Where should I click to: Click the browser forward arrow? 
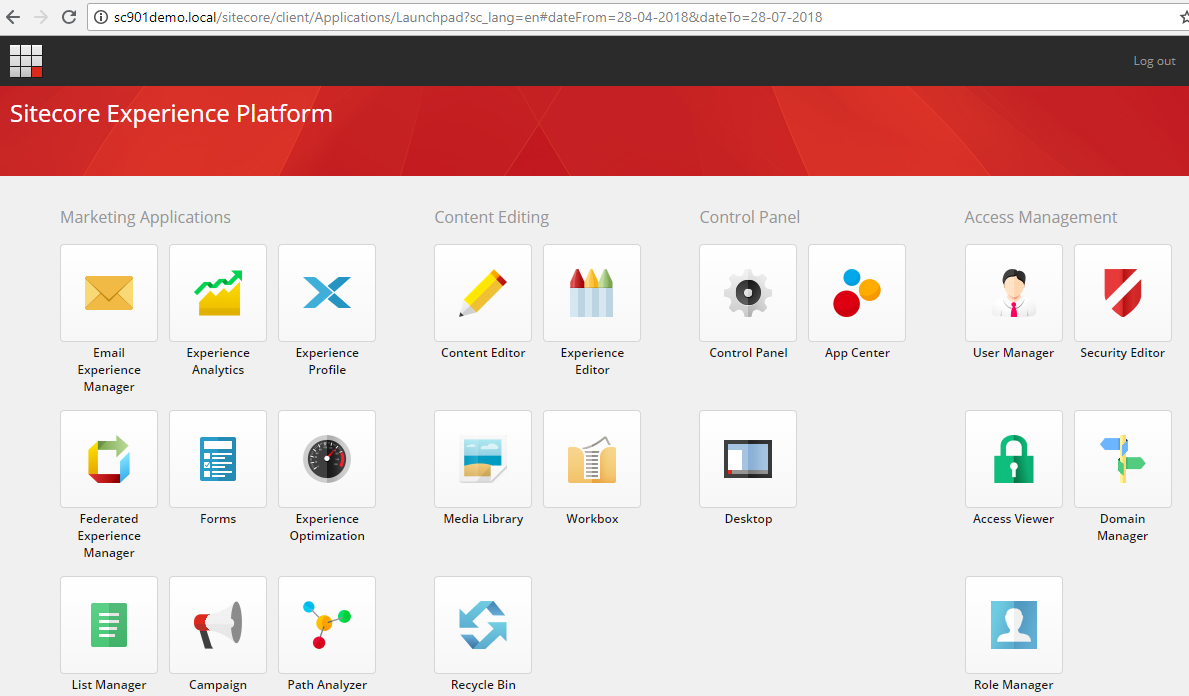41,17
